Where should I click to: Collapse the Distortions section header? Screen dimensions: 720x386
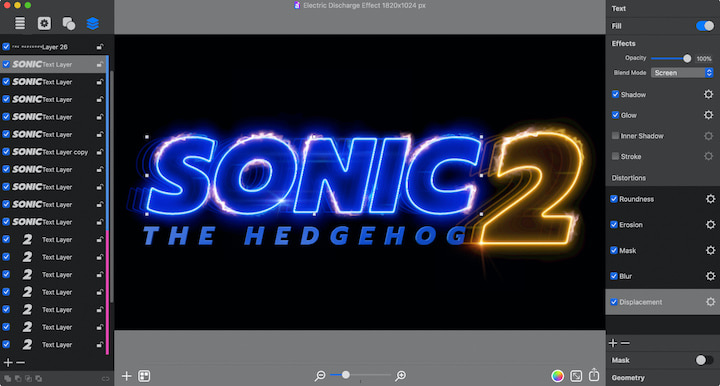tap(629, 178)
